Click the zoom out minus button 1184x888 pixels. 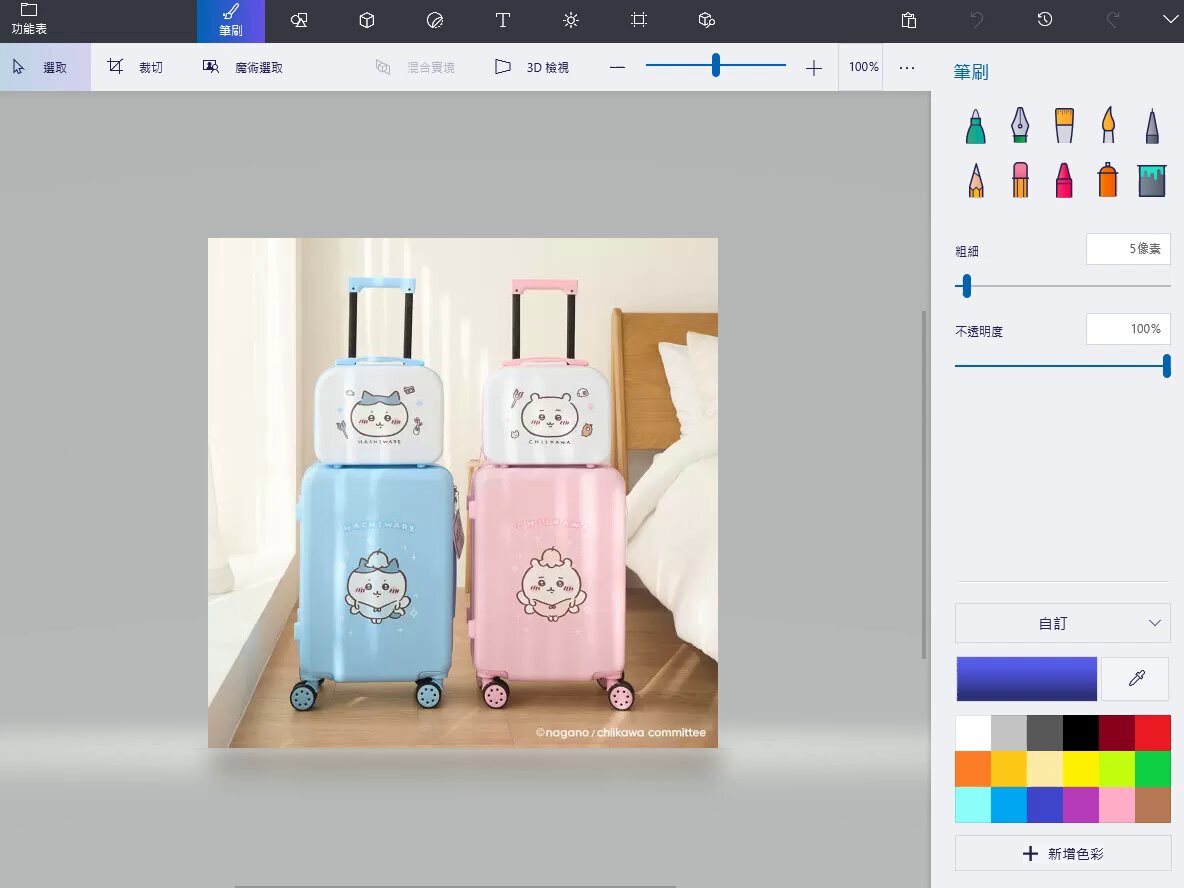point(618,67)
